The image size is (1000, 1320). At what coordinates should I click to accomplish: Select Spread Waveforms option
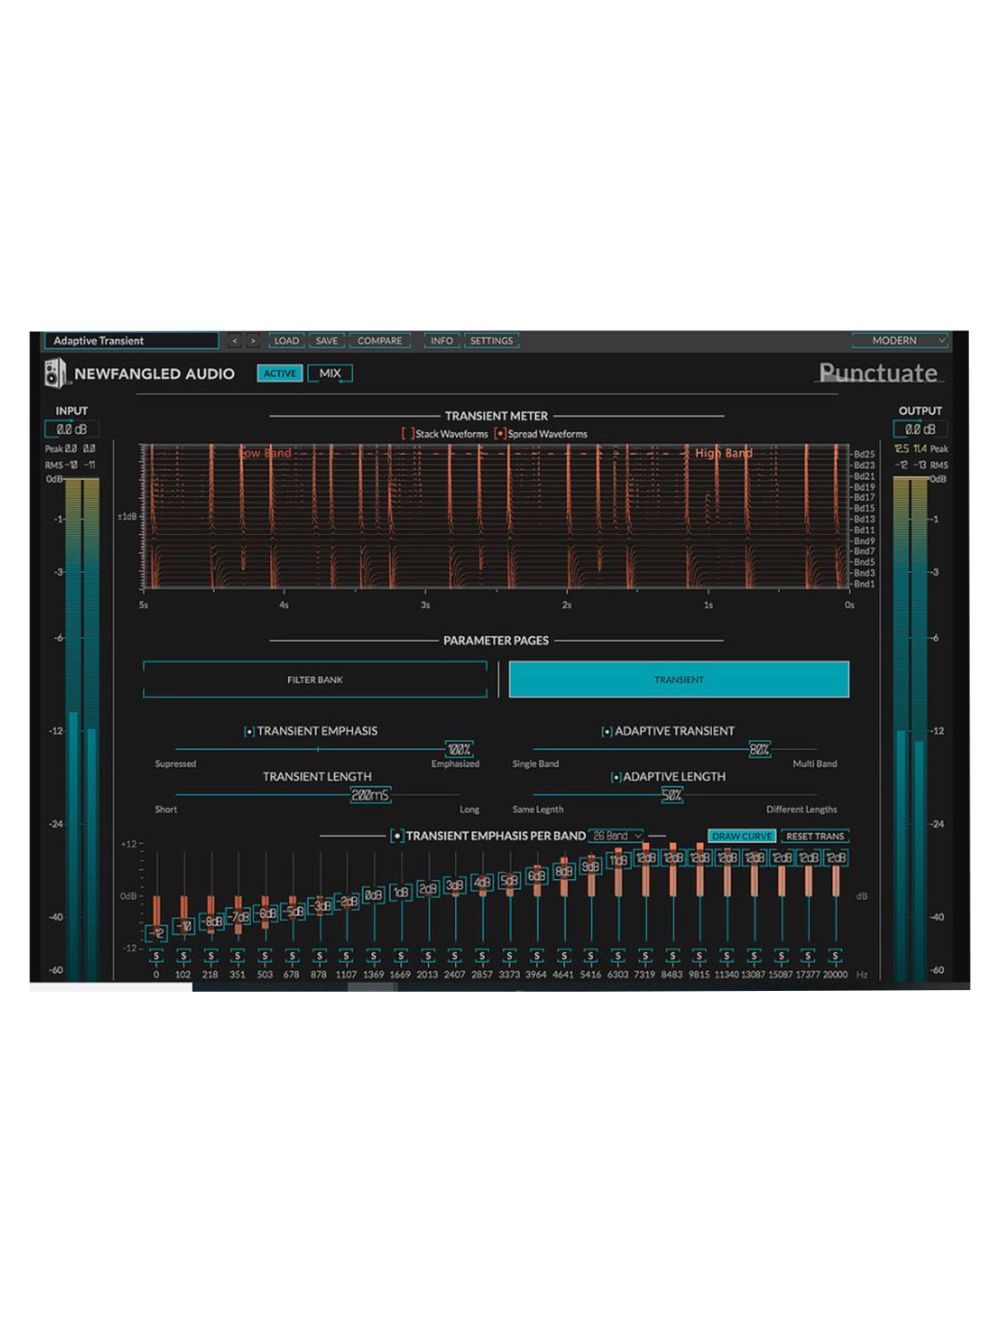tap(500, 434)
